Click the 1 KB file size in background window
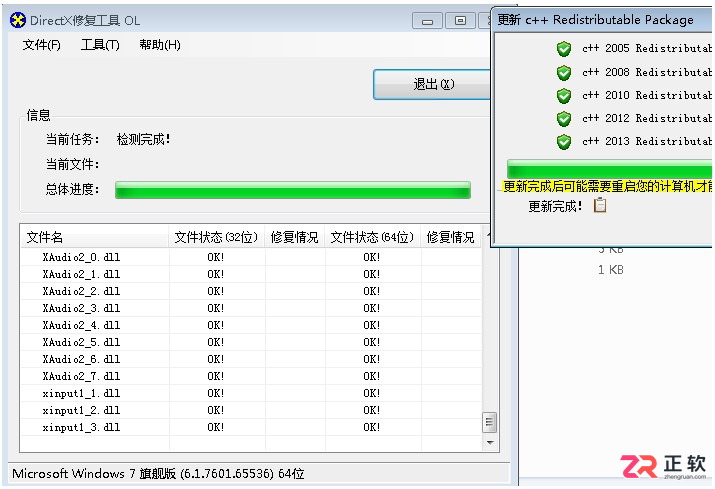 coord(611,270)
